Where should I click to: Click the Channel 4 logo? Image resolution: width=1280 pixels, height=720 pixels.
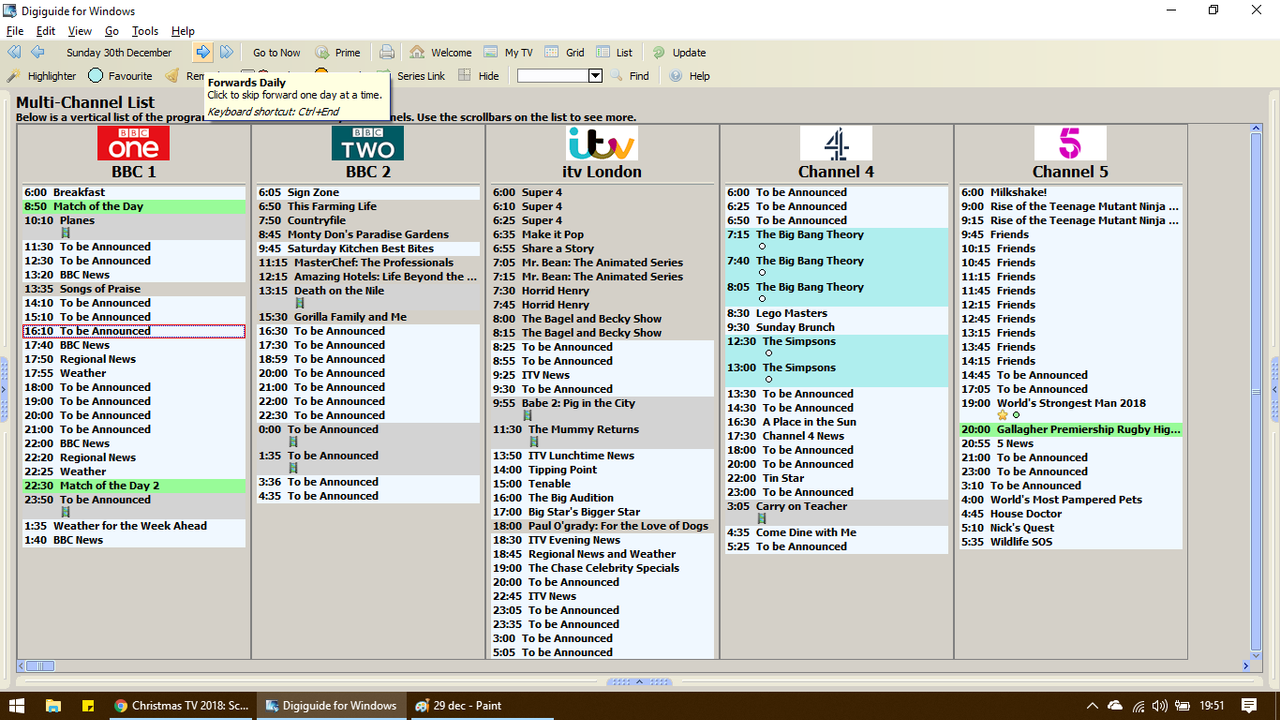(x=836, y=143)
